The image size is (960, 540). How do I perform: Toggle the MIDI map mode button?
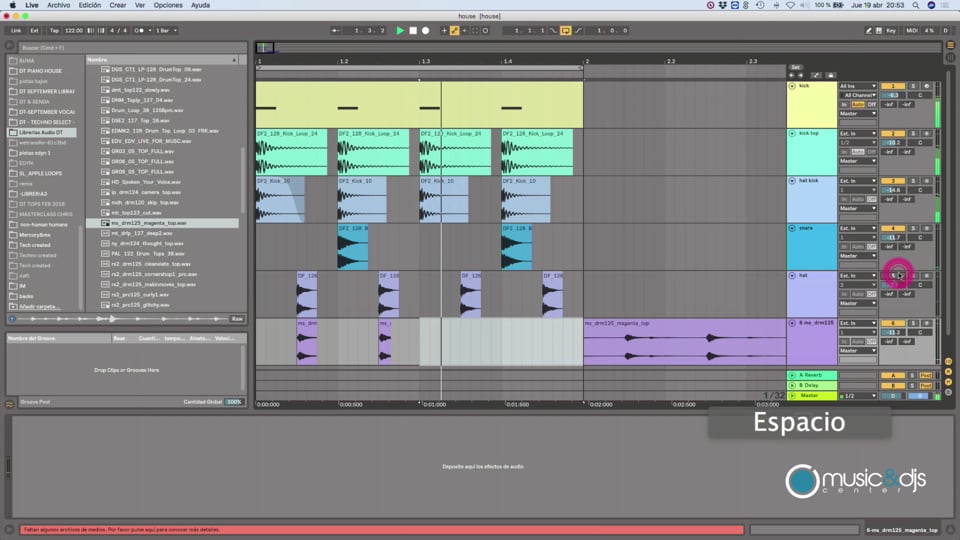click(912, 30)
